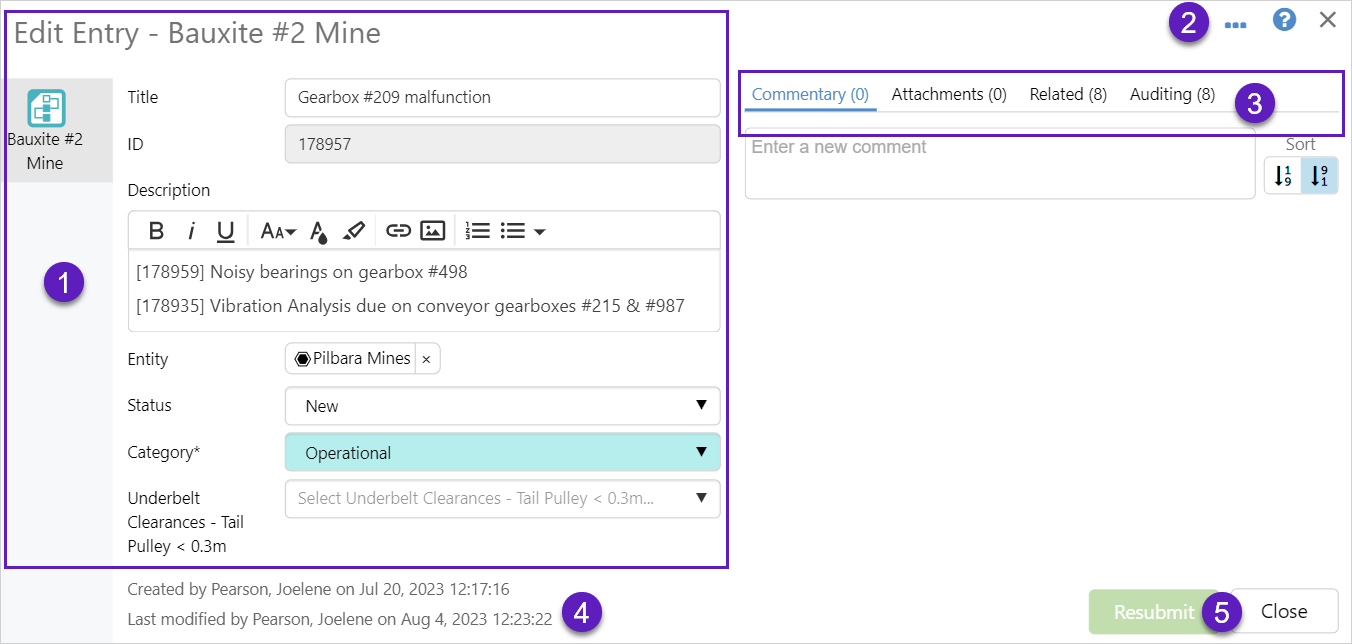Open the help question mark icon
Image resolution: width=1352 pixels, height=644 pixels.
coord(1284,20)
